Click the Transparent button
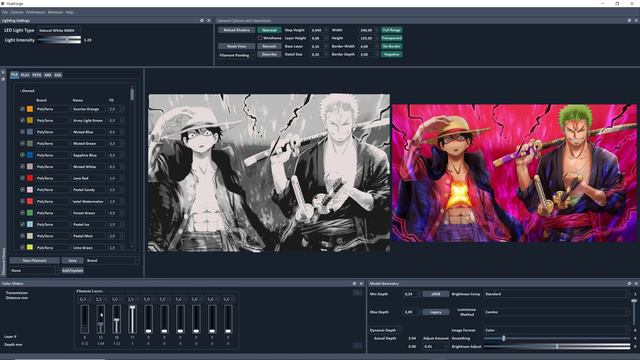Viewport: 640px width, 360px height. pyautogui.click(x=392, y=38)
